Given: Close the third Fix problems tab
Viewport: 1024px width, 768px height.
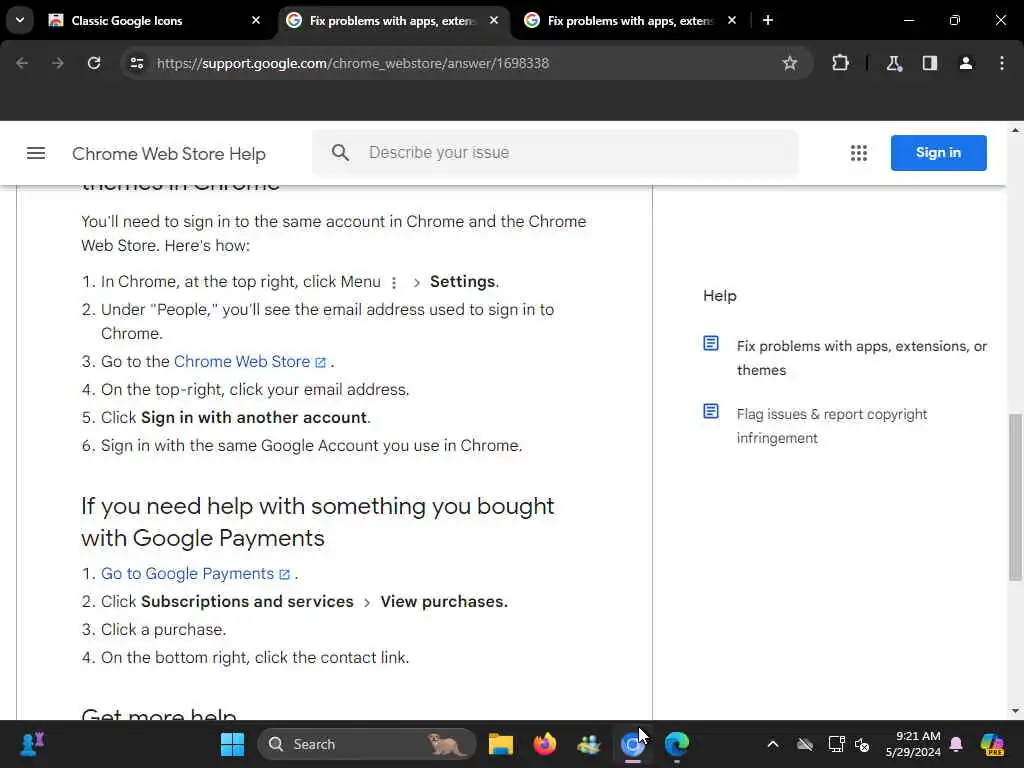Looking at the screenshot, I should click(732, 20).
